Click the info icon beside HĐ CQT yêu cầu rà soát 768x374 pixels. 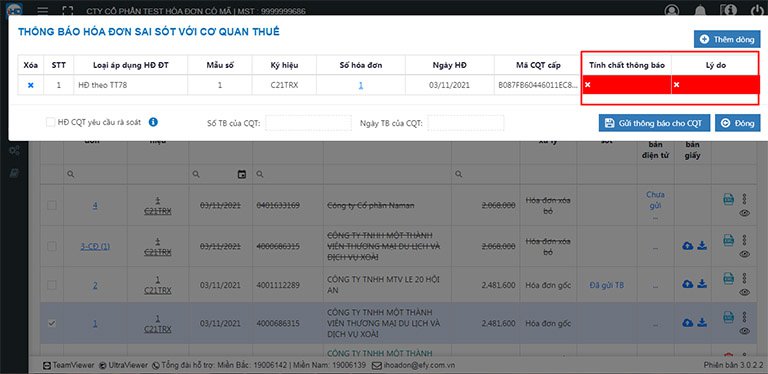(x=153, y=122)
